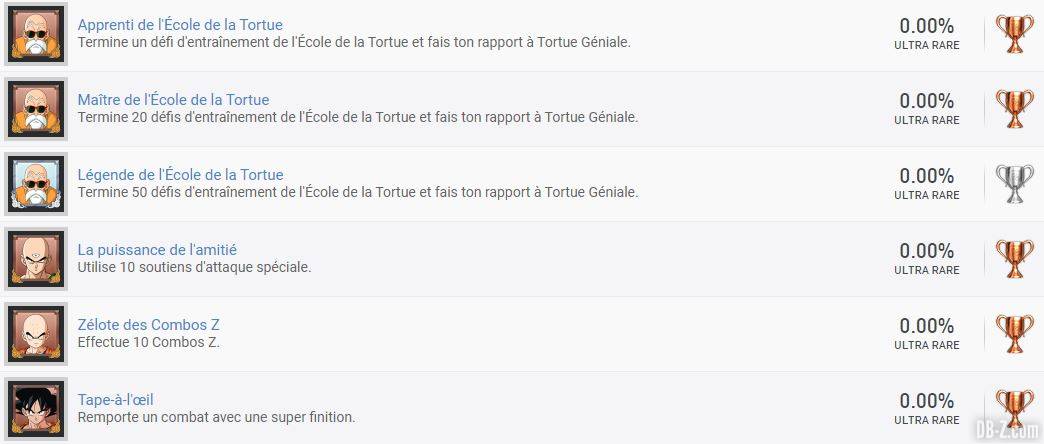Click the silver cup in the Légende row
This screenshot has height=444, width=1044.
click(1015, 184)
